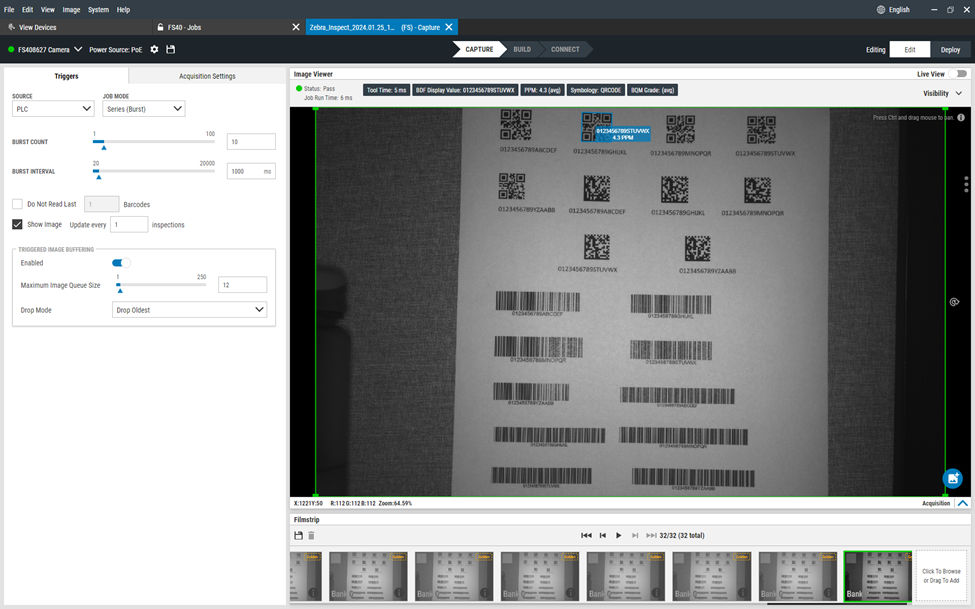This screenshot has height=609, width=975.
Task: Change language via English label
Action: (x=899, y=9)
